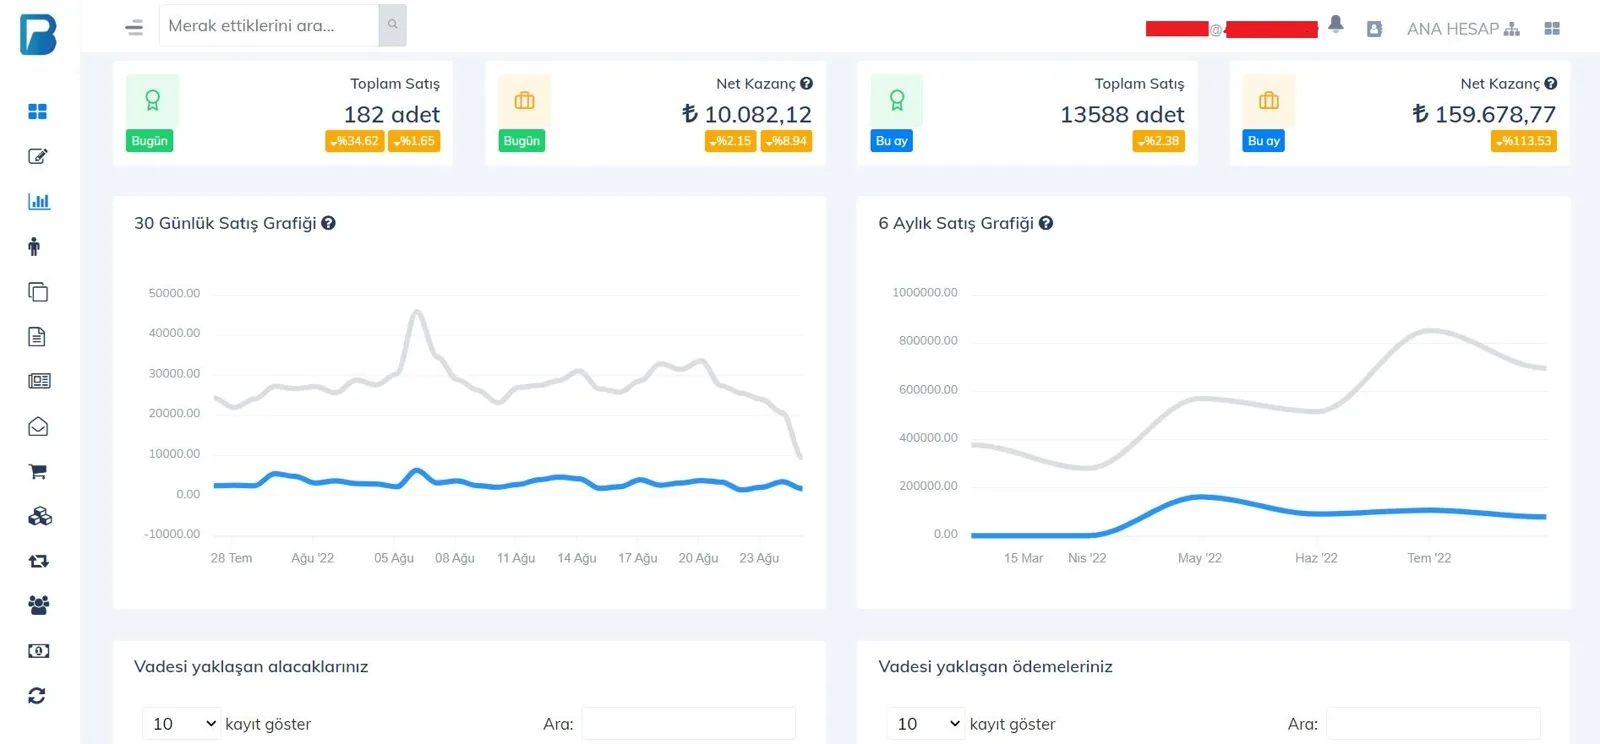
Task: Click the newspaper icon in sidebar
Action: (x=39, y=381)
